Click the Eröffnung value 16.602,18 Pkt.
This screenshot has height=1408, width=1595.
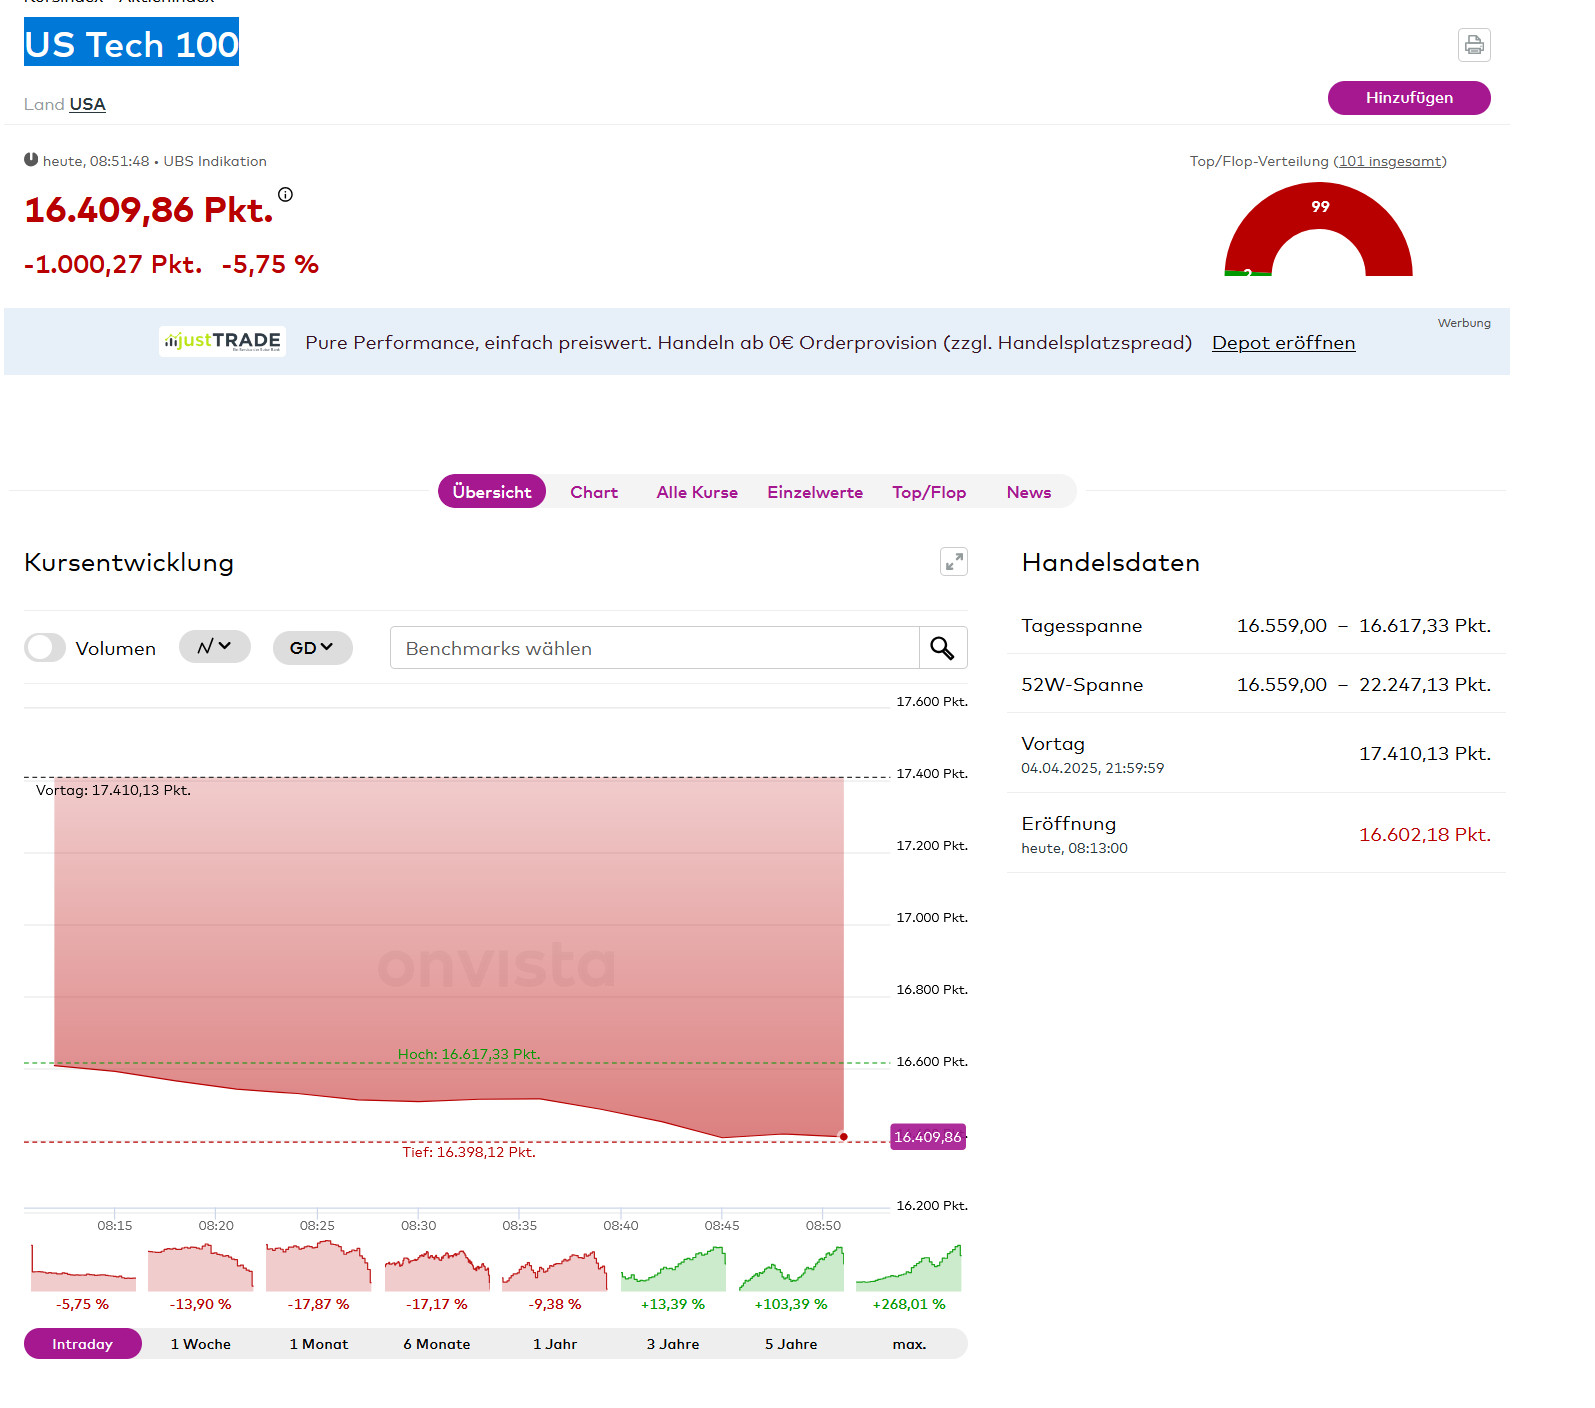[1424, 834]
